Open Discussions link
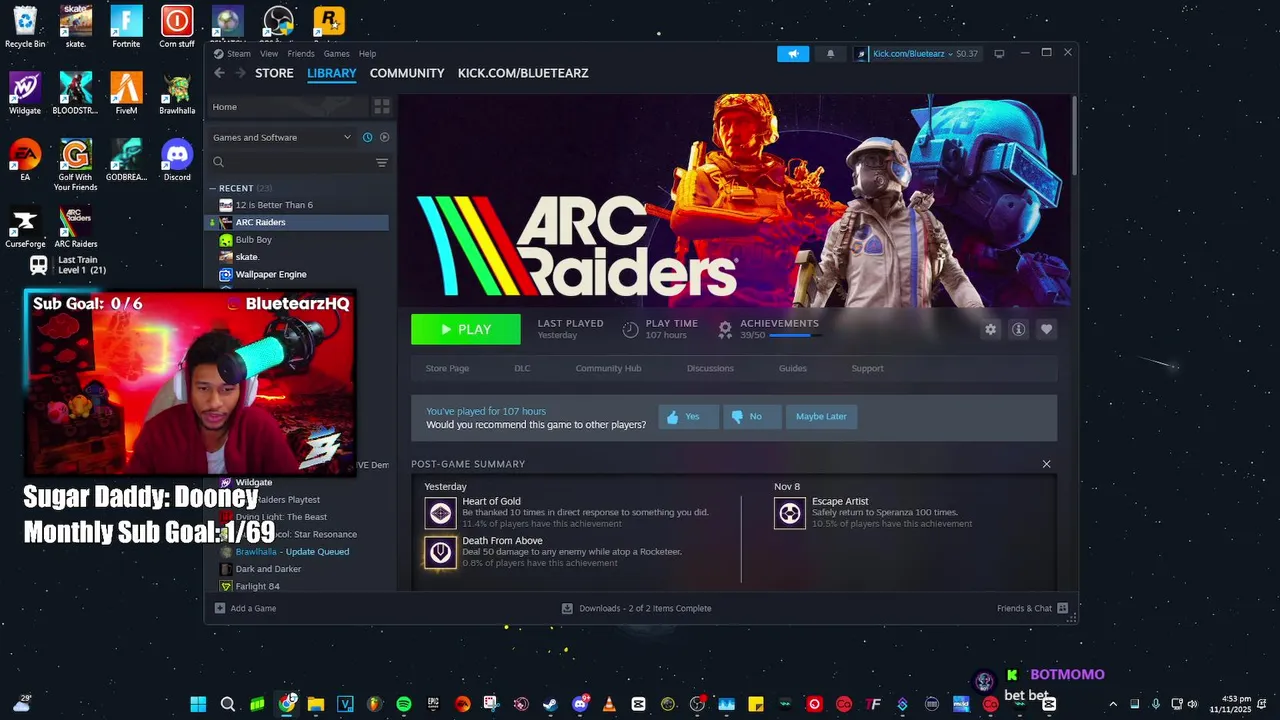This screenshot has width=1280, height=720. (x=710, y=368)
